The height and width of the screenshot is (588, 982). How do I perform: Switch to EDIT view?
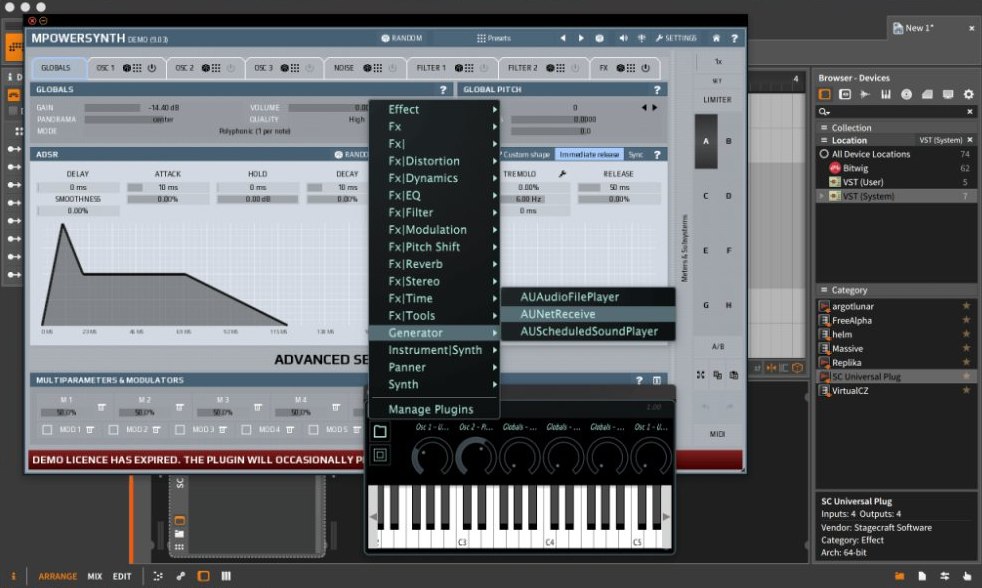[121, 576]
